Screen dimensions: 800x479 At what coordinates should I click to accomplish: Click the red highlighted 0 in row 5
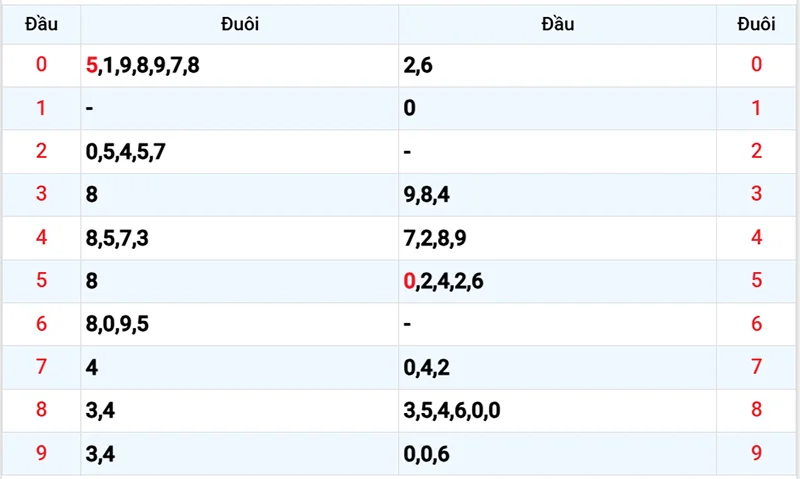tap(409, 282)
